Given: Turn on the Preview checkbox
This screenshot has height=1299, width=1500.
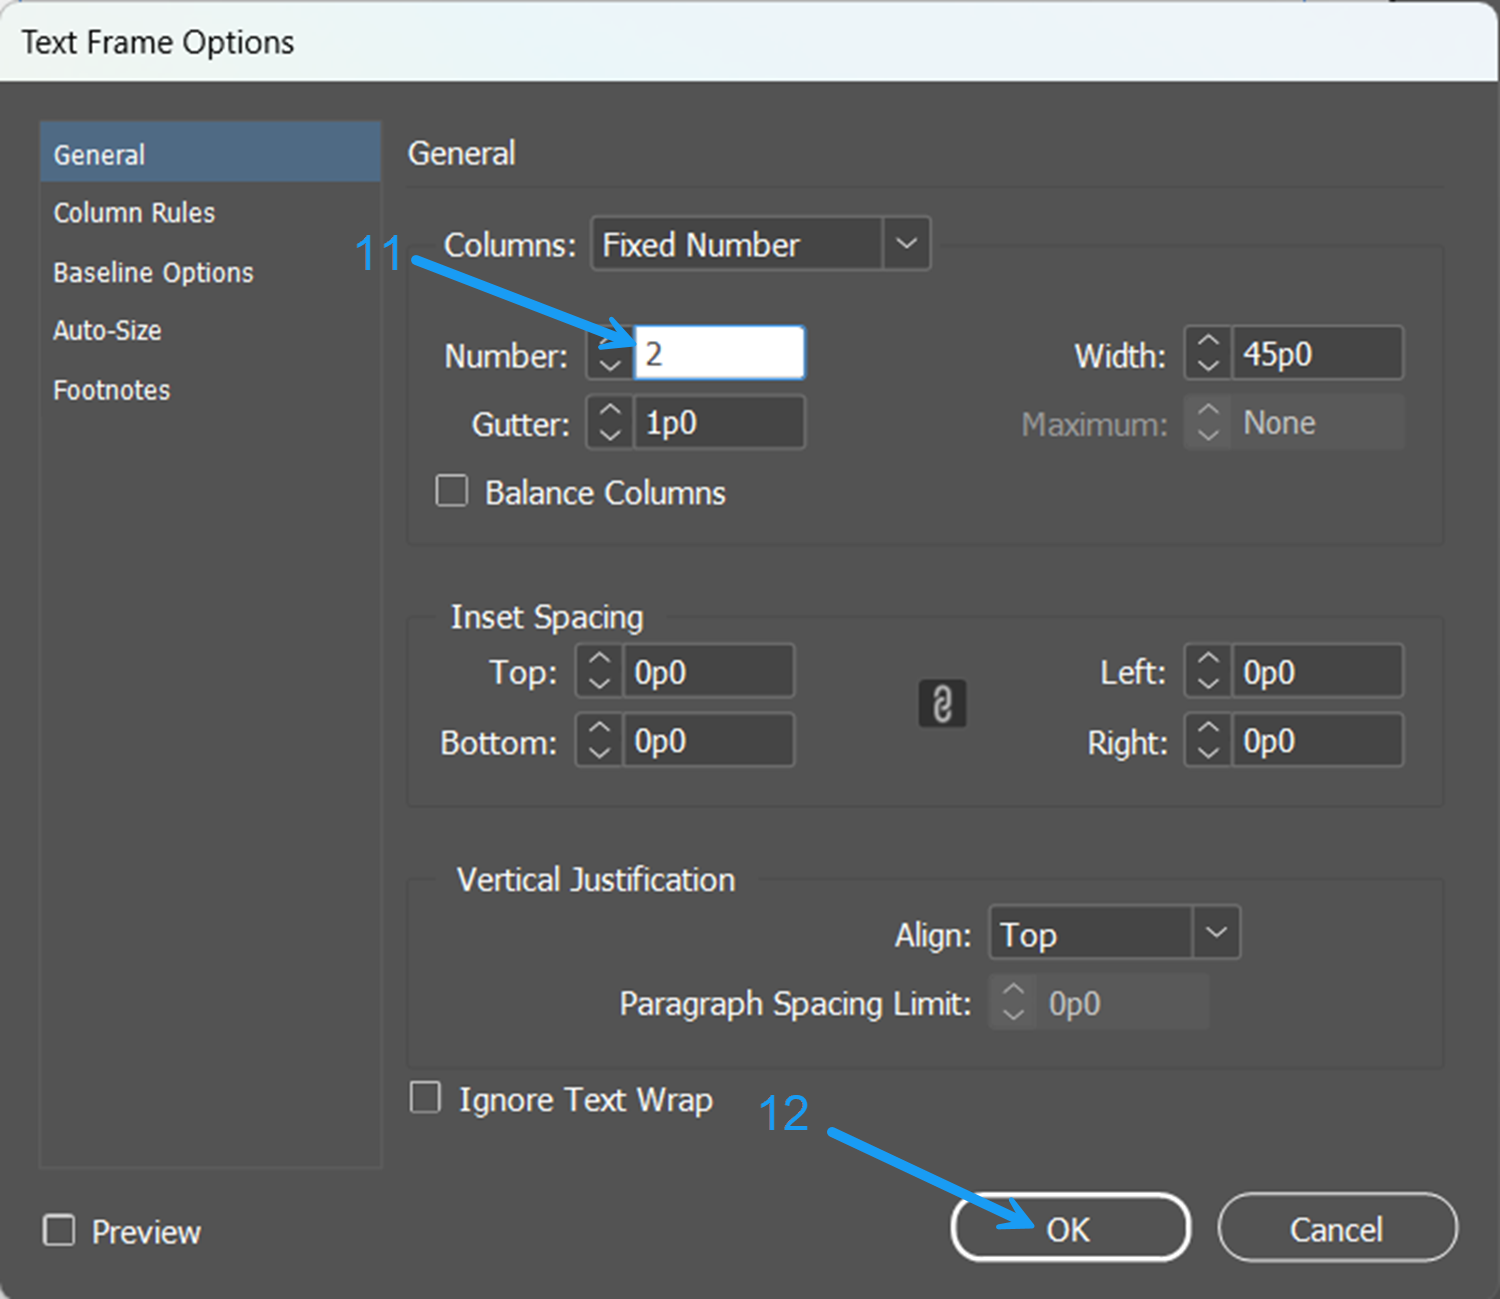Looking at the screenshot, I should point(58,1231).
